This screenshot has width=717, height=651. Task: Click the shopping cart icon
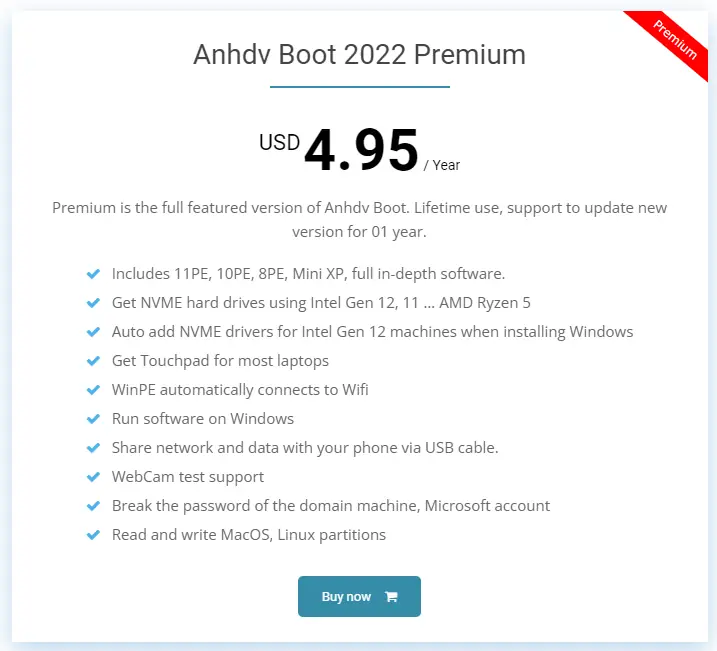pos(391,597)
